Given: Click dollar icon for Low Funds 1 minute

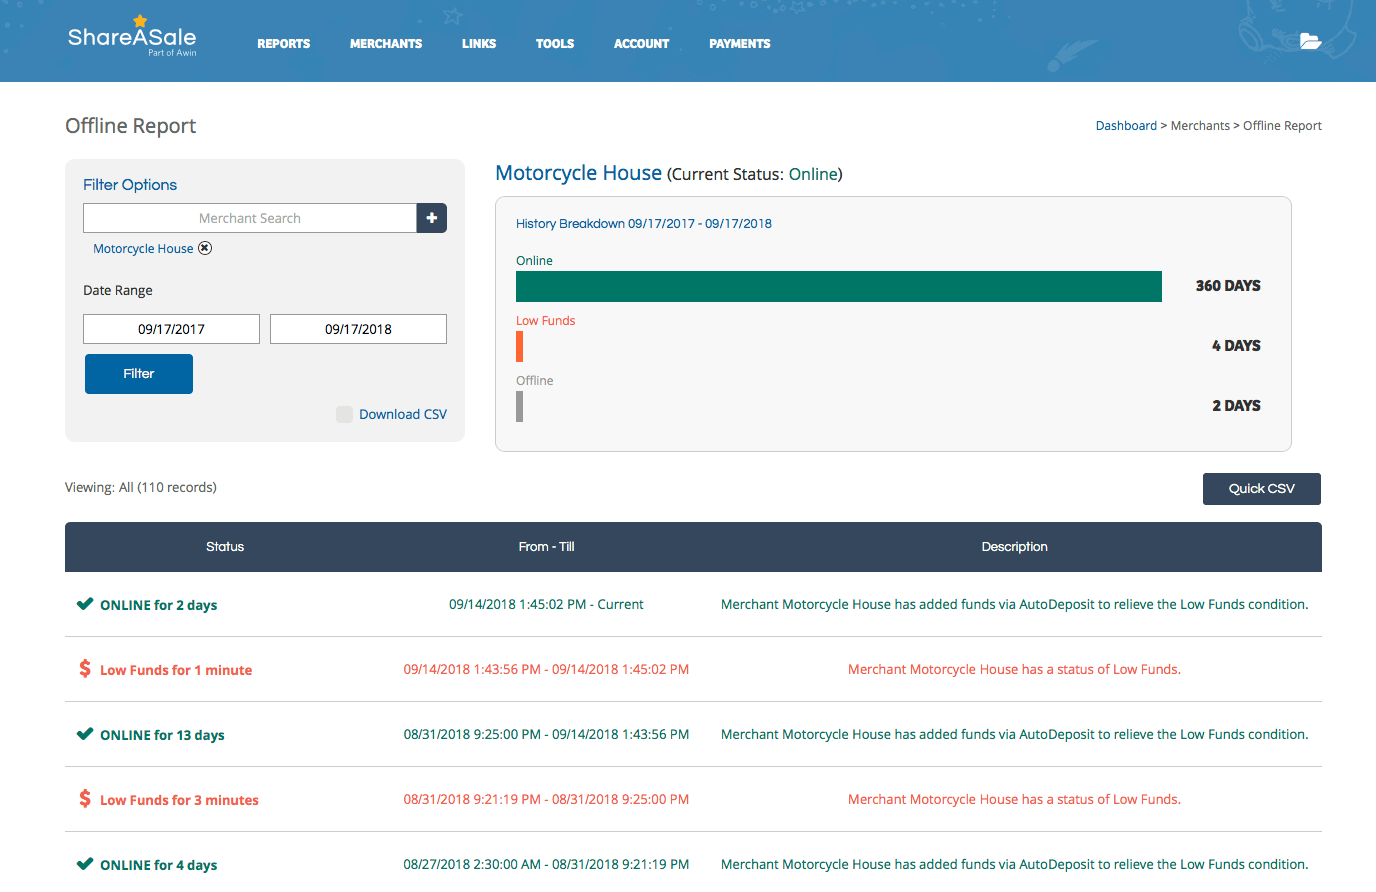Looking at the screenshot, I should [85, 669].
